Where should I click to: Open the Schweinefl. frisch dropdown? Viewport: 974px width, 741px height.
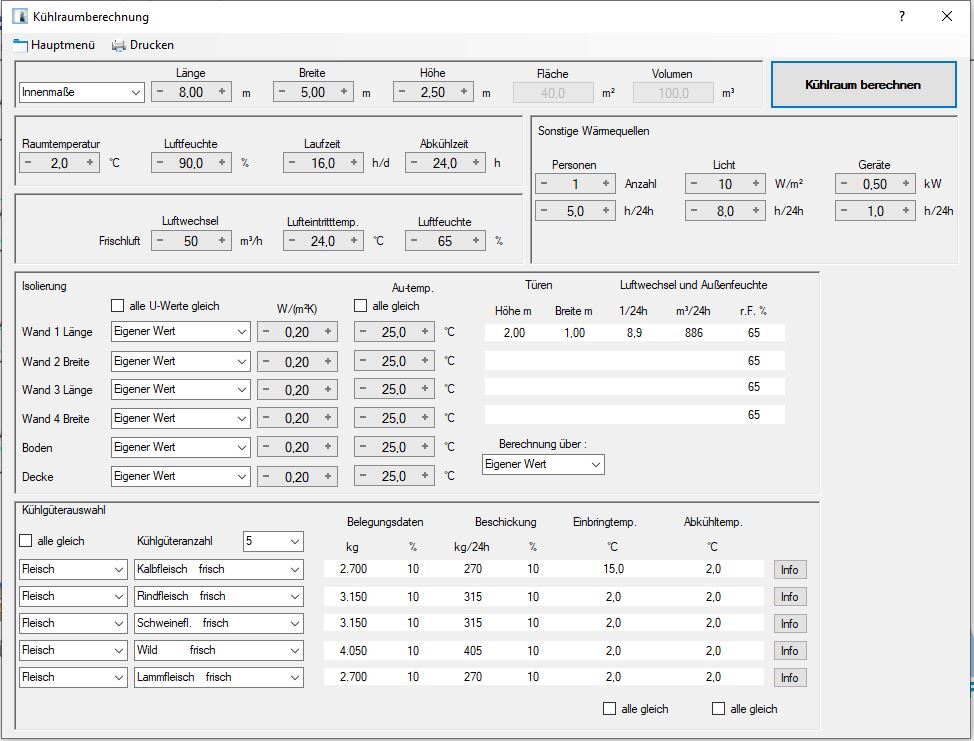tap(219, 624)
